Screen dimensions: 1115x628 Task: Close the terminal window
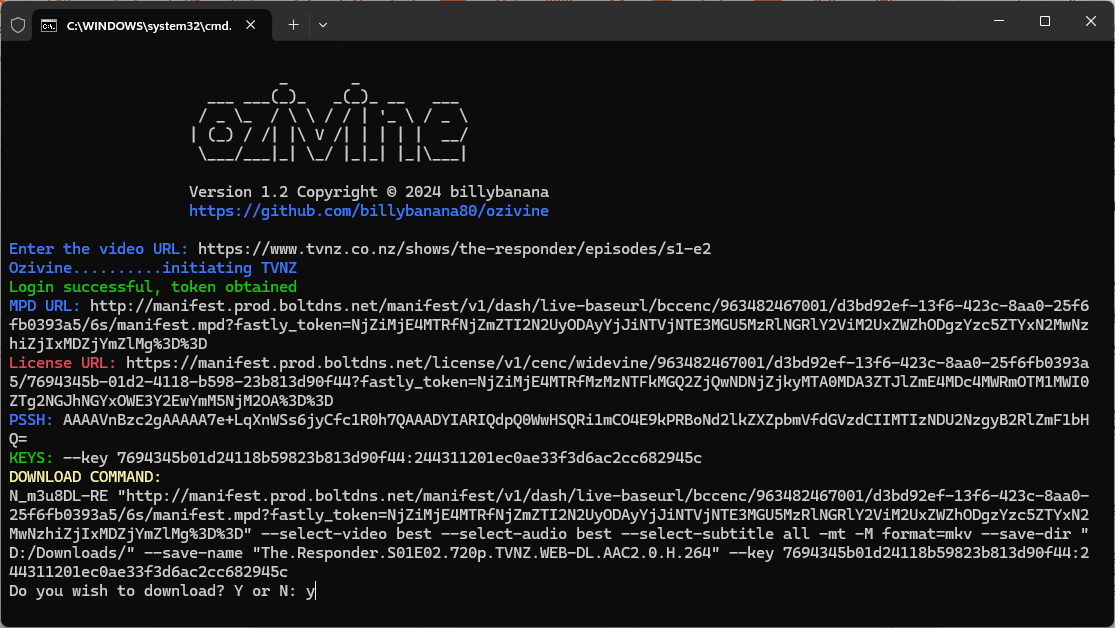tap(1091, 21)
